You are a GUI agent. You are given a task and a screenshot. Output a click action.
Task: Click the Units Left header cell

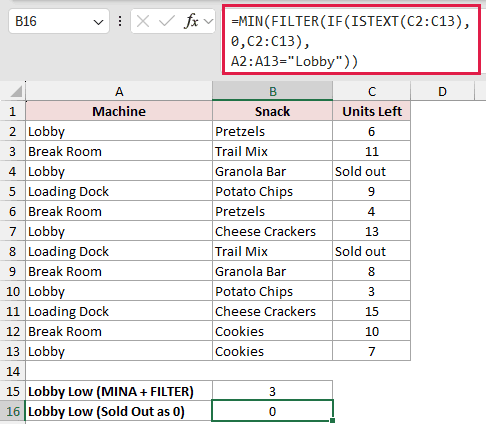point(372,111)
